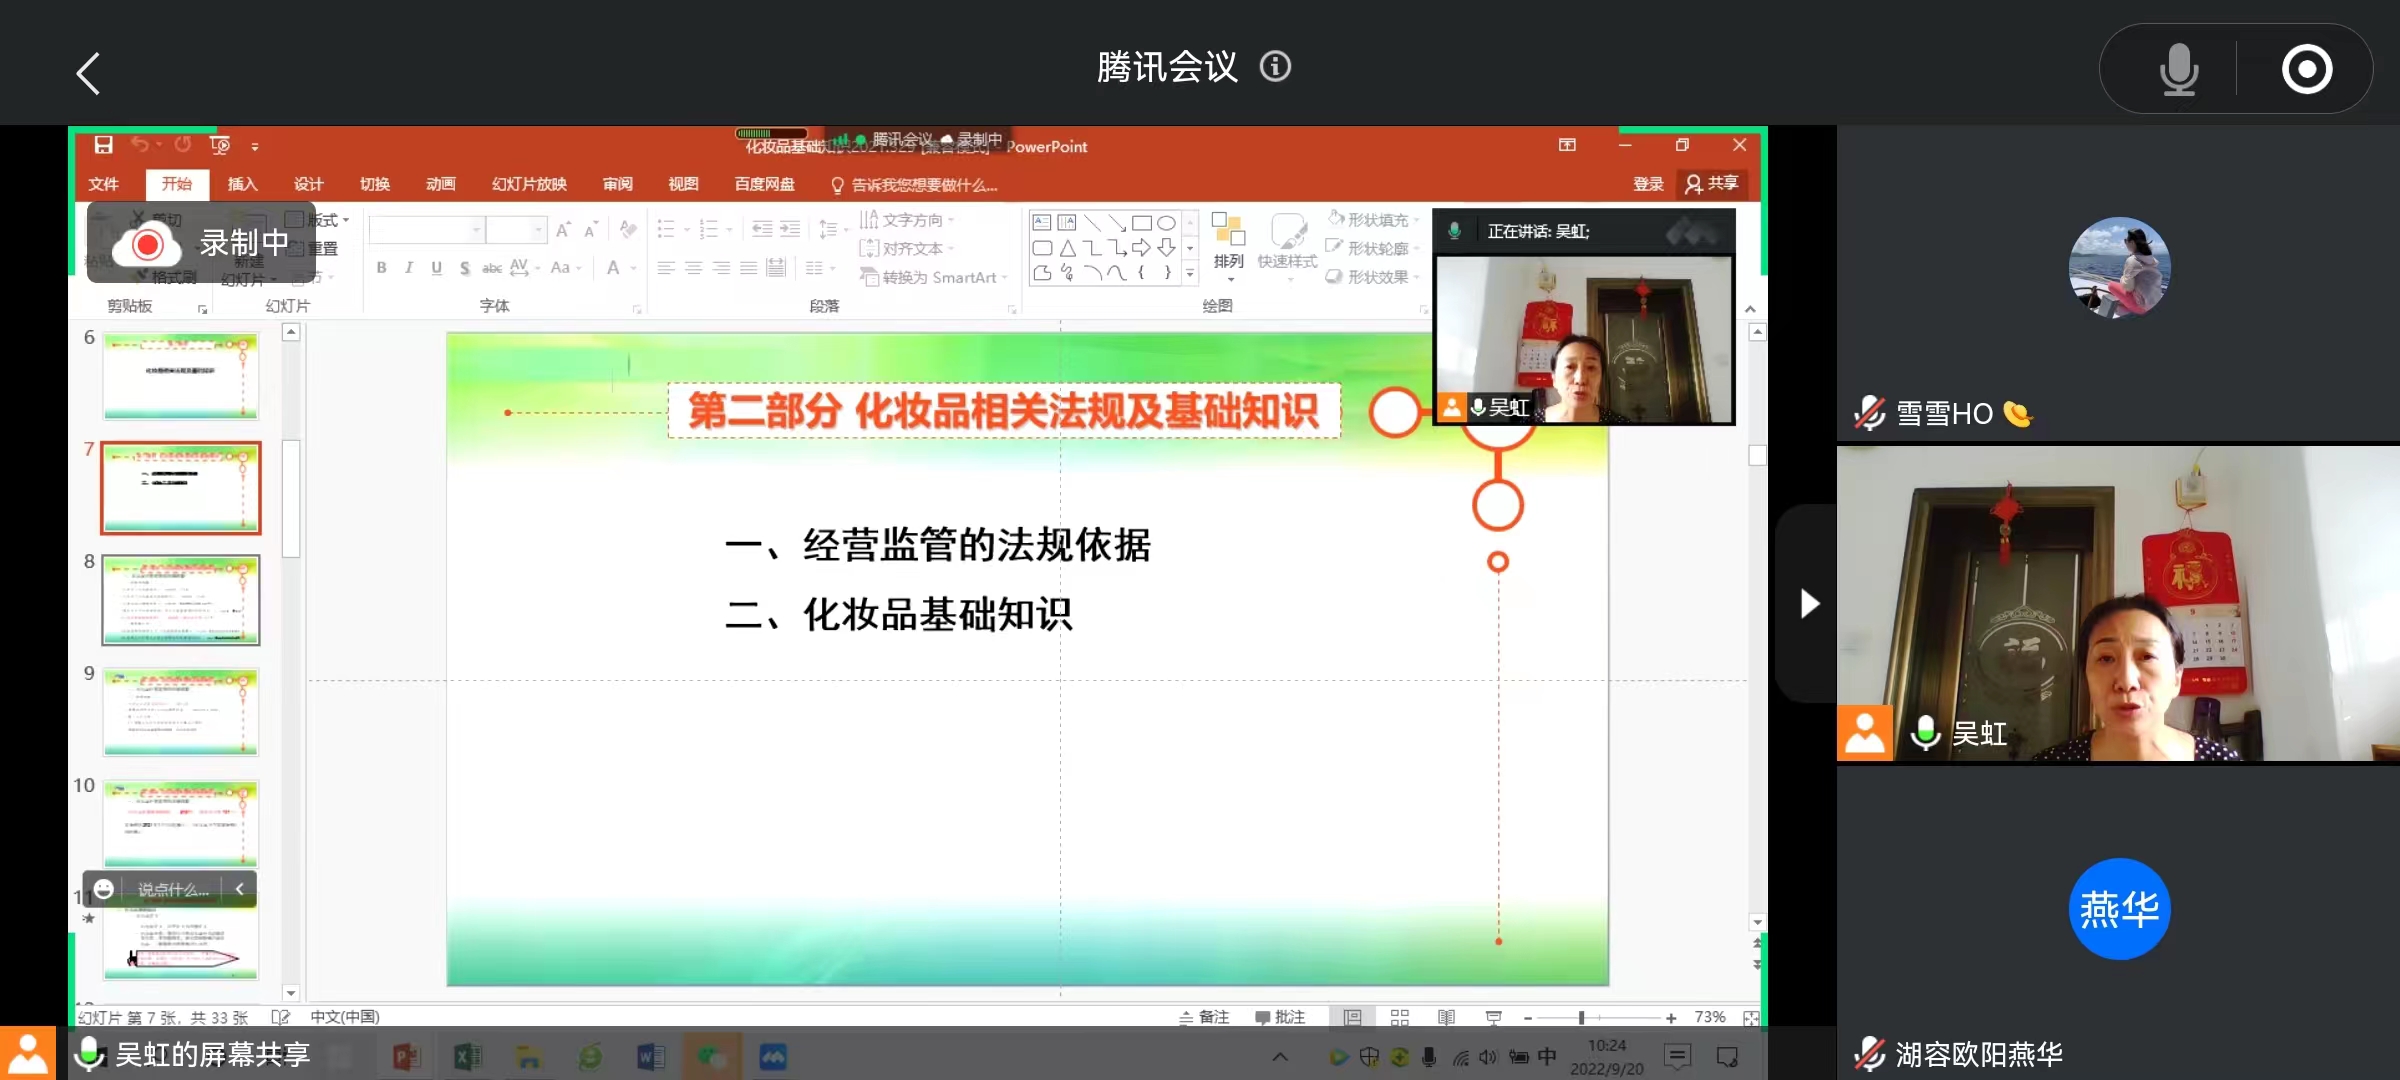
Task: Click the 共享 share button
Action: coord(1712,184)
